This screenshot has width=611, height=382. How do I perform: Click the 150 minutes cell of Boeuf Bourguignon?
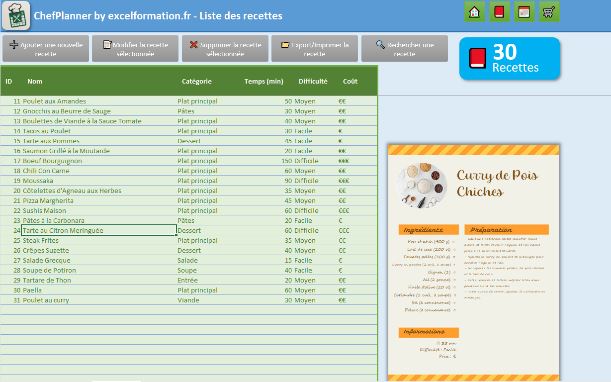287,161
